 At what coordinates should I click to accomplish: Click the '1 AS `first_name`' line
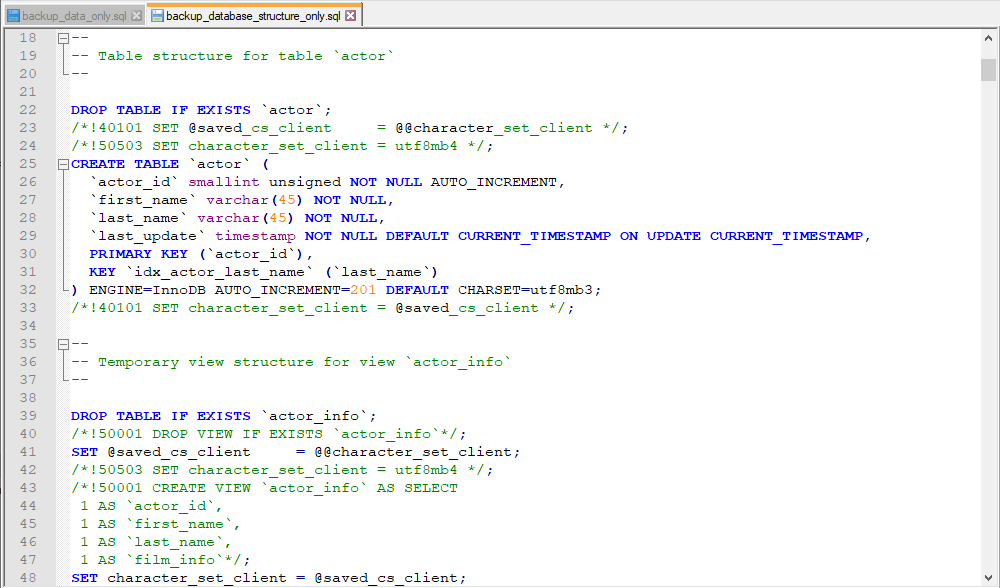(160, 524)
